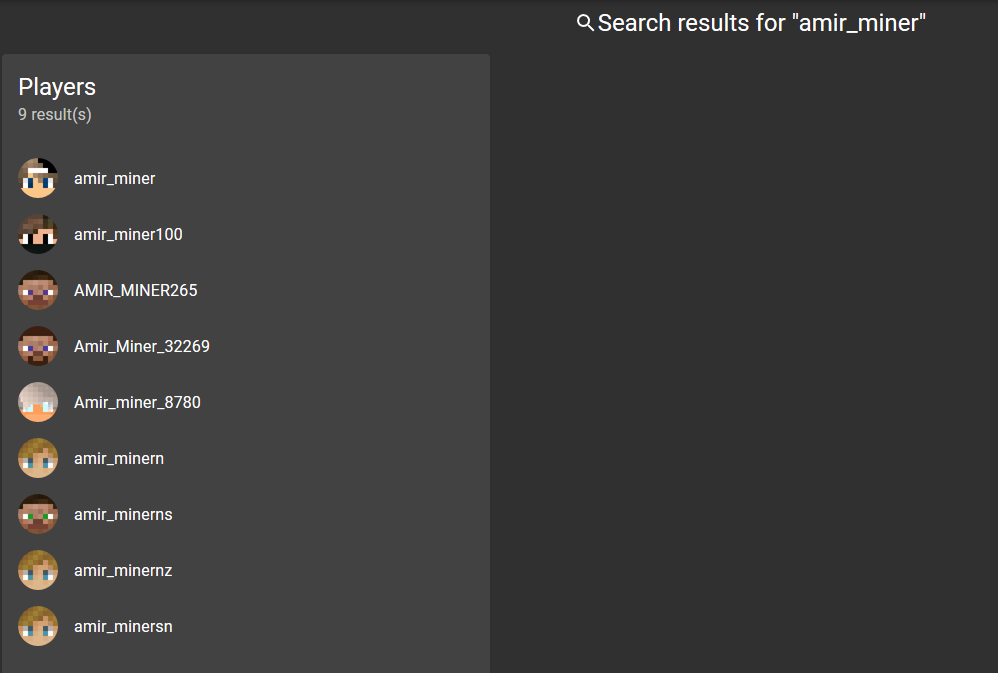Select the amir_minersn name at list bottom
This screenshot has width=998, height=673.
(123, 627)
